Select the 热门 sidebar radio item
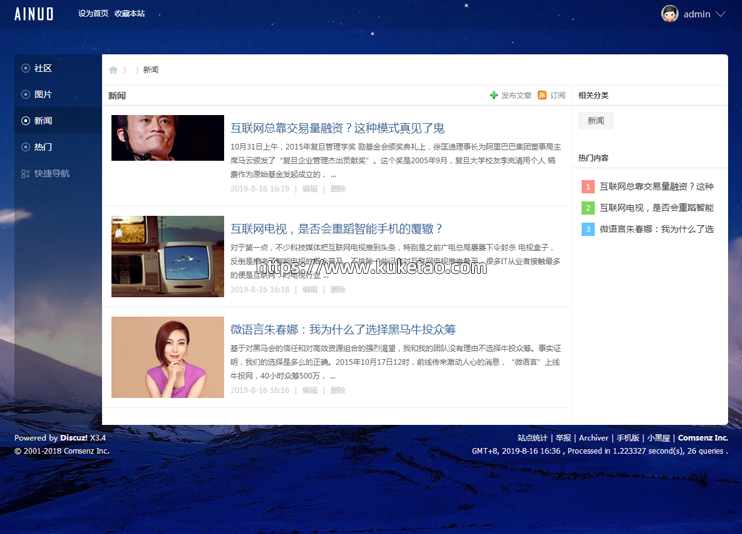 pos(25,147)
